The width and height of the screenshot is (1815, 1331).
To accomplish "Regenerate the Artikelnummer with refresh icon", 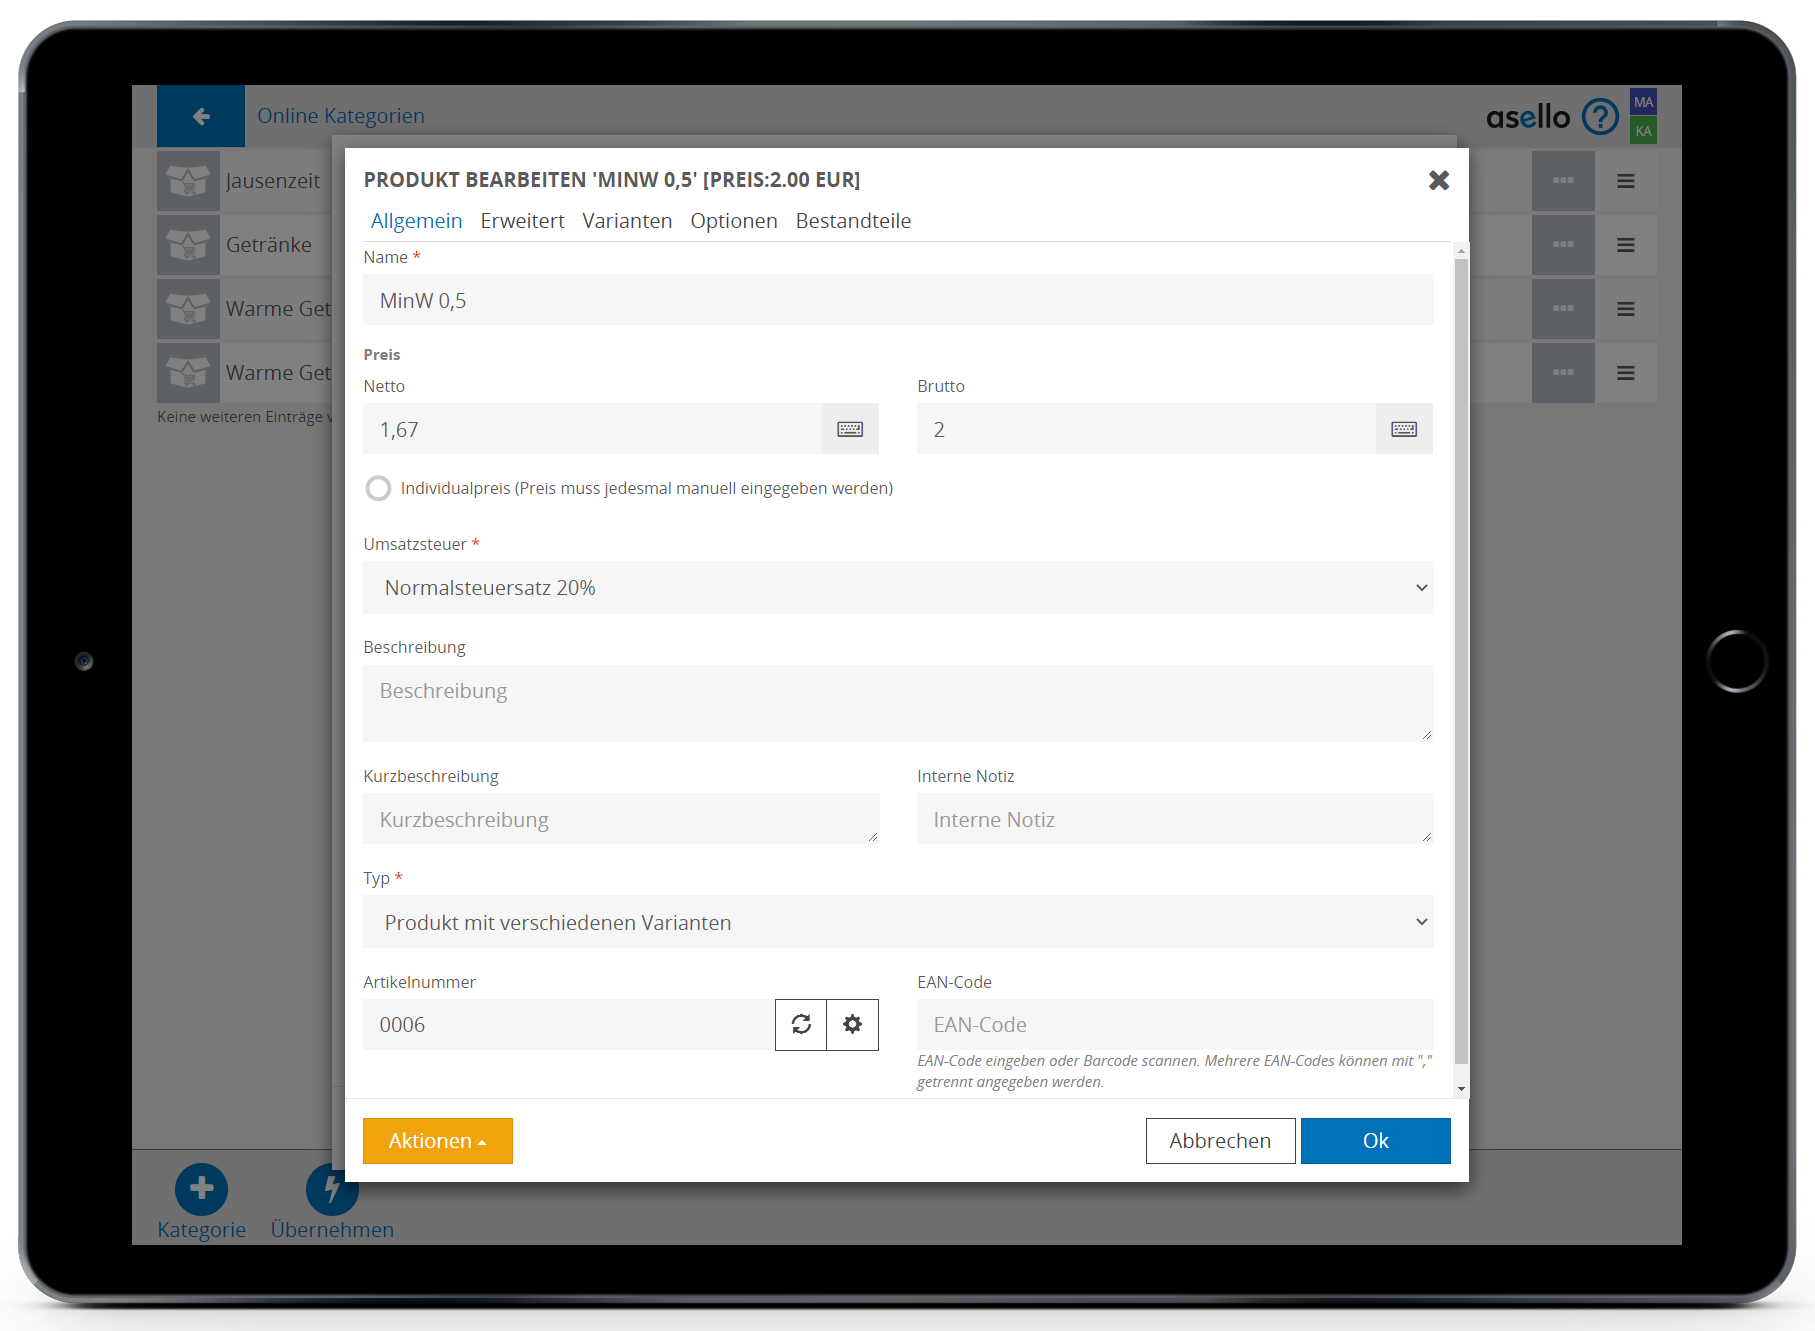I will (x=801, y=1025).
